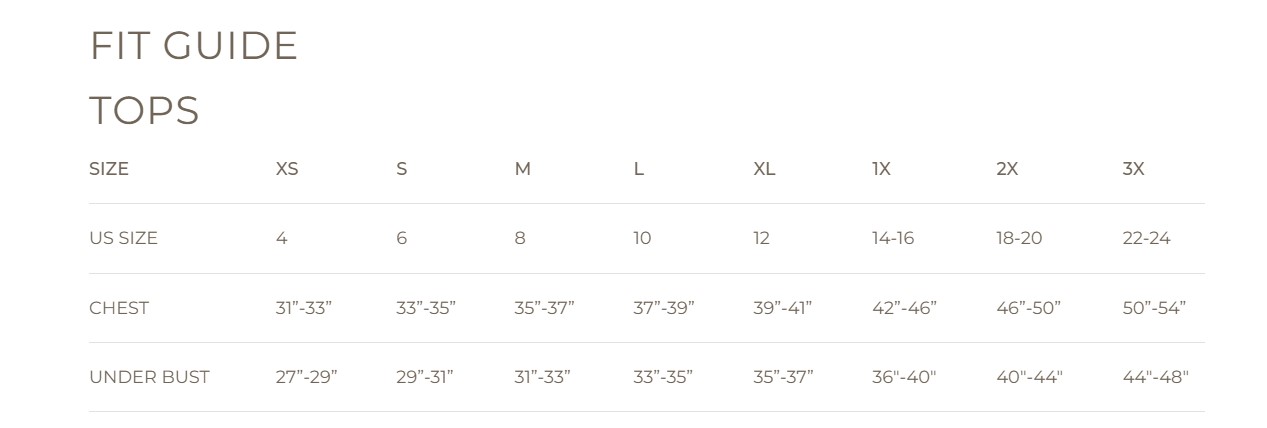Click the 36"-40" under bust measurement
Screen dimensions: 1267x428
click(904, 377)
